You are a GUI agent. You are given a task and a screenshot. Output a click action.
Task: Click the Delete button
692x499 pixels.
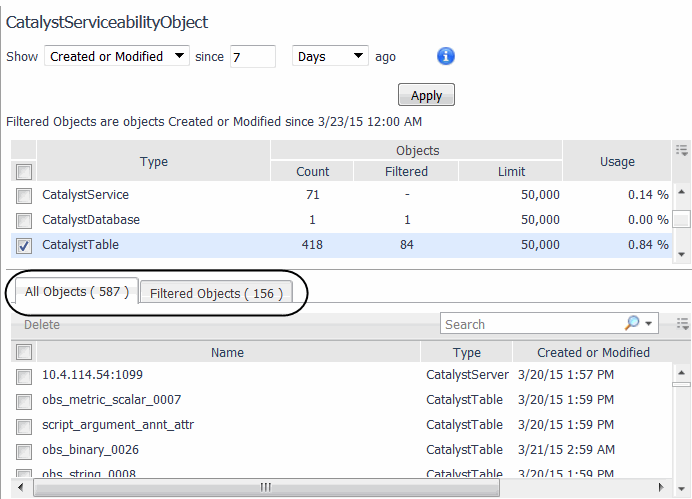[42, 324]
